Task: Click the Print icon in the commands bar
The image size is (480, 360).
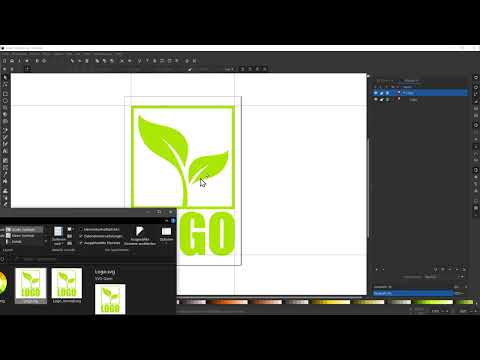Action: click(27, 61)
